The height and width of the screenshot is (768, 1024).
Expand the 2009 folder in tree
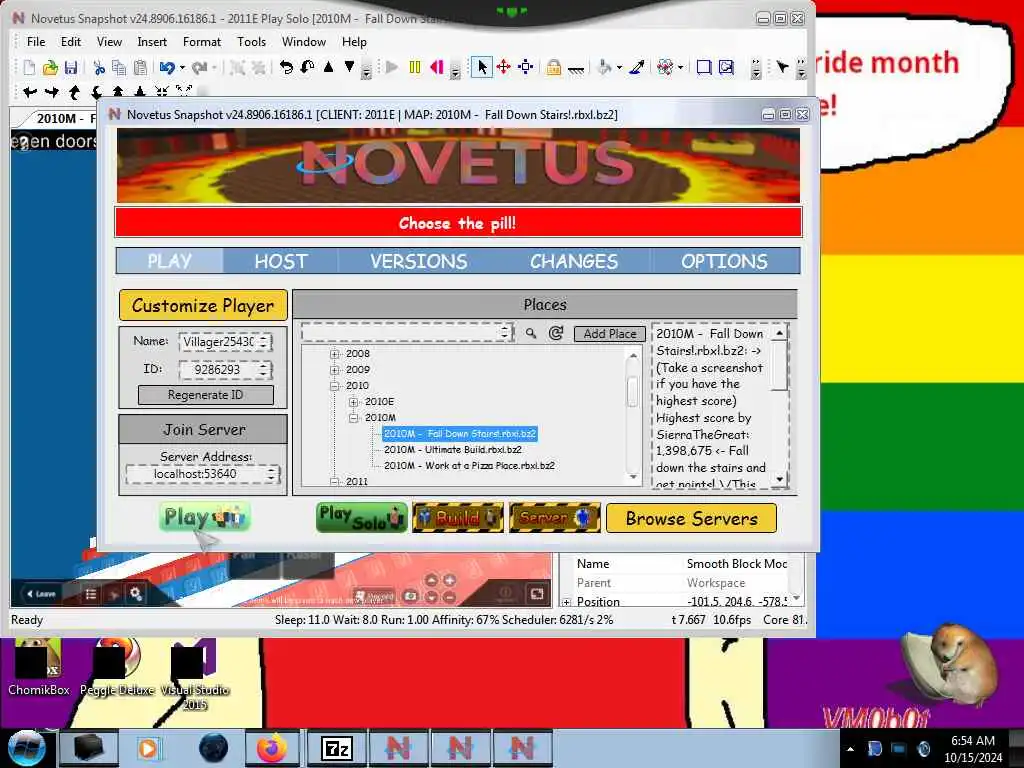tap(335, 370)
